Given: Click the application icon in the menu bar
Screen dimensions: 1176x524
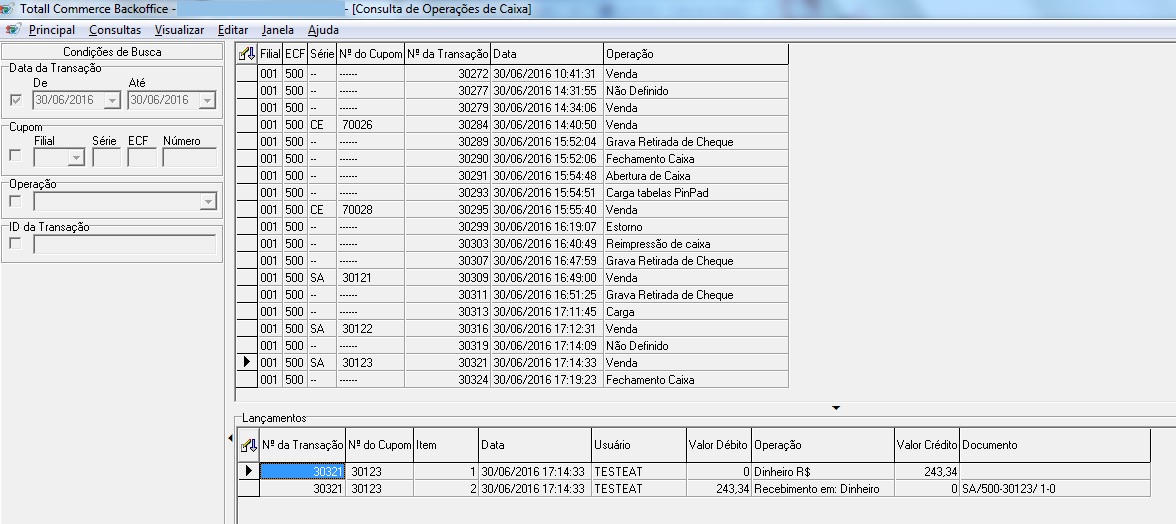Looking at the screenshot, I should click(13, 30).
